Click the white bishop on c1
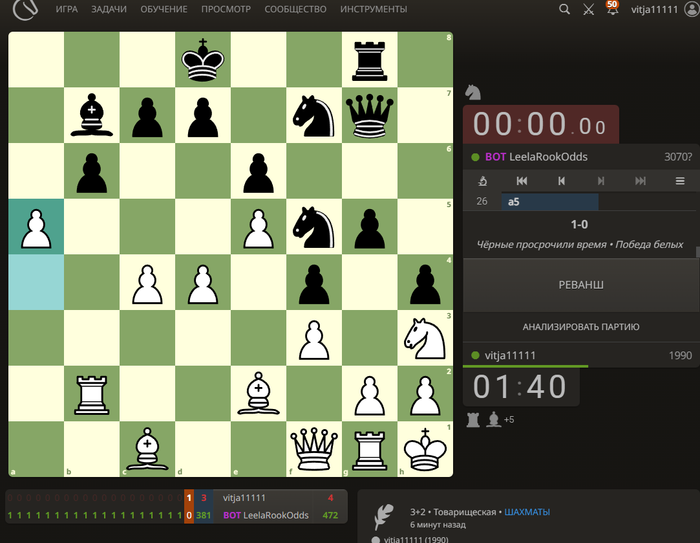Viewport: 700px width, 543px height. pos(147,449)
